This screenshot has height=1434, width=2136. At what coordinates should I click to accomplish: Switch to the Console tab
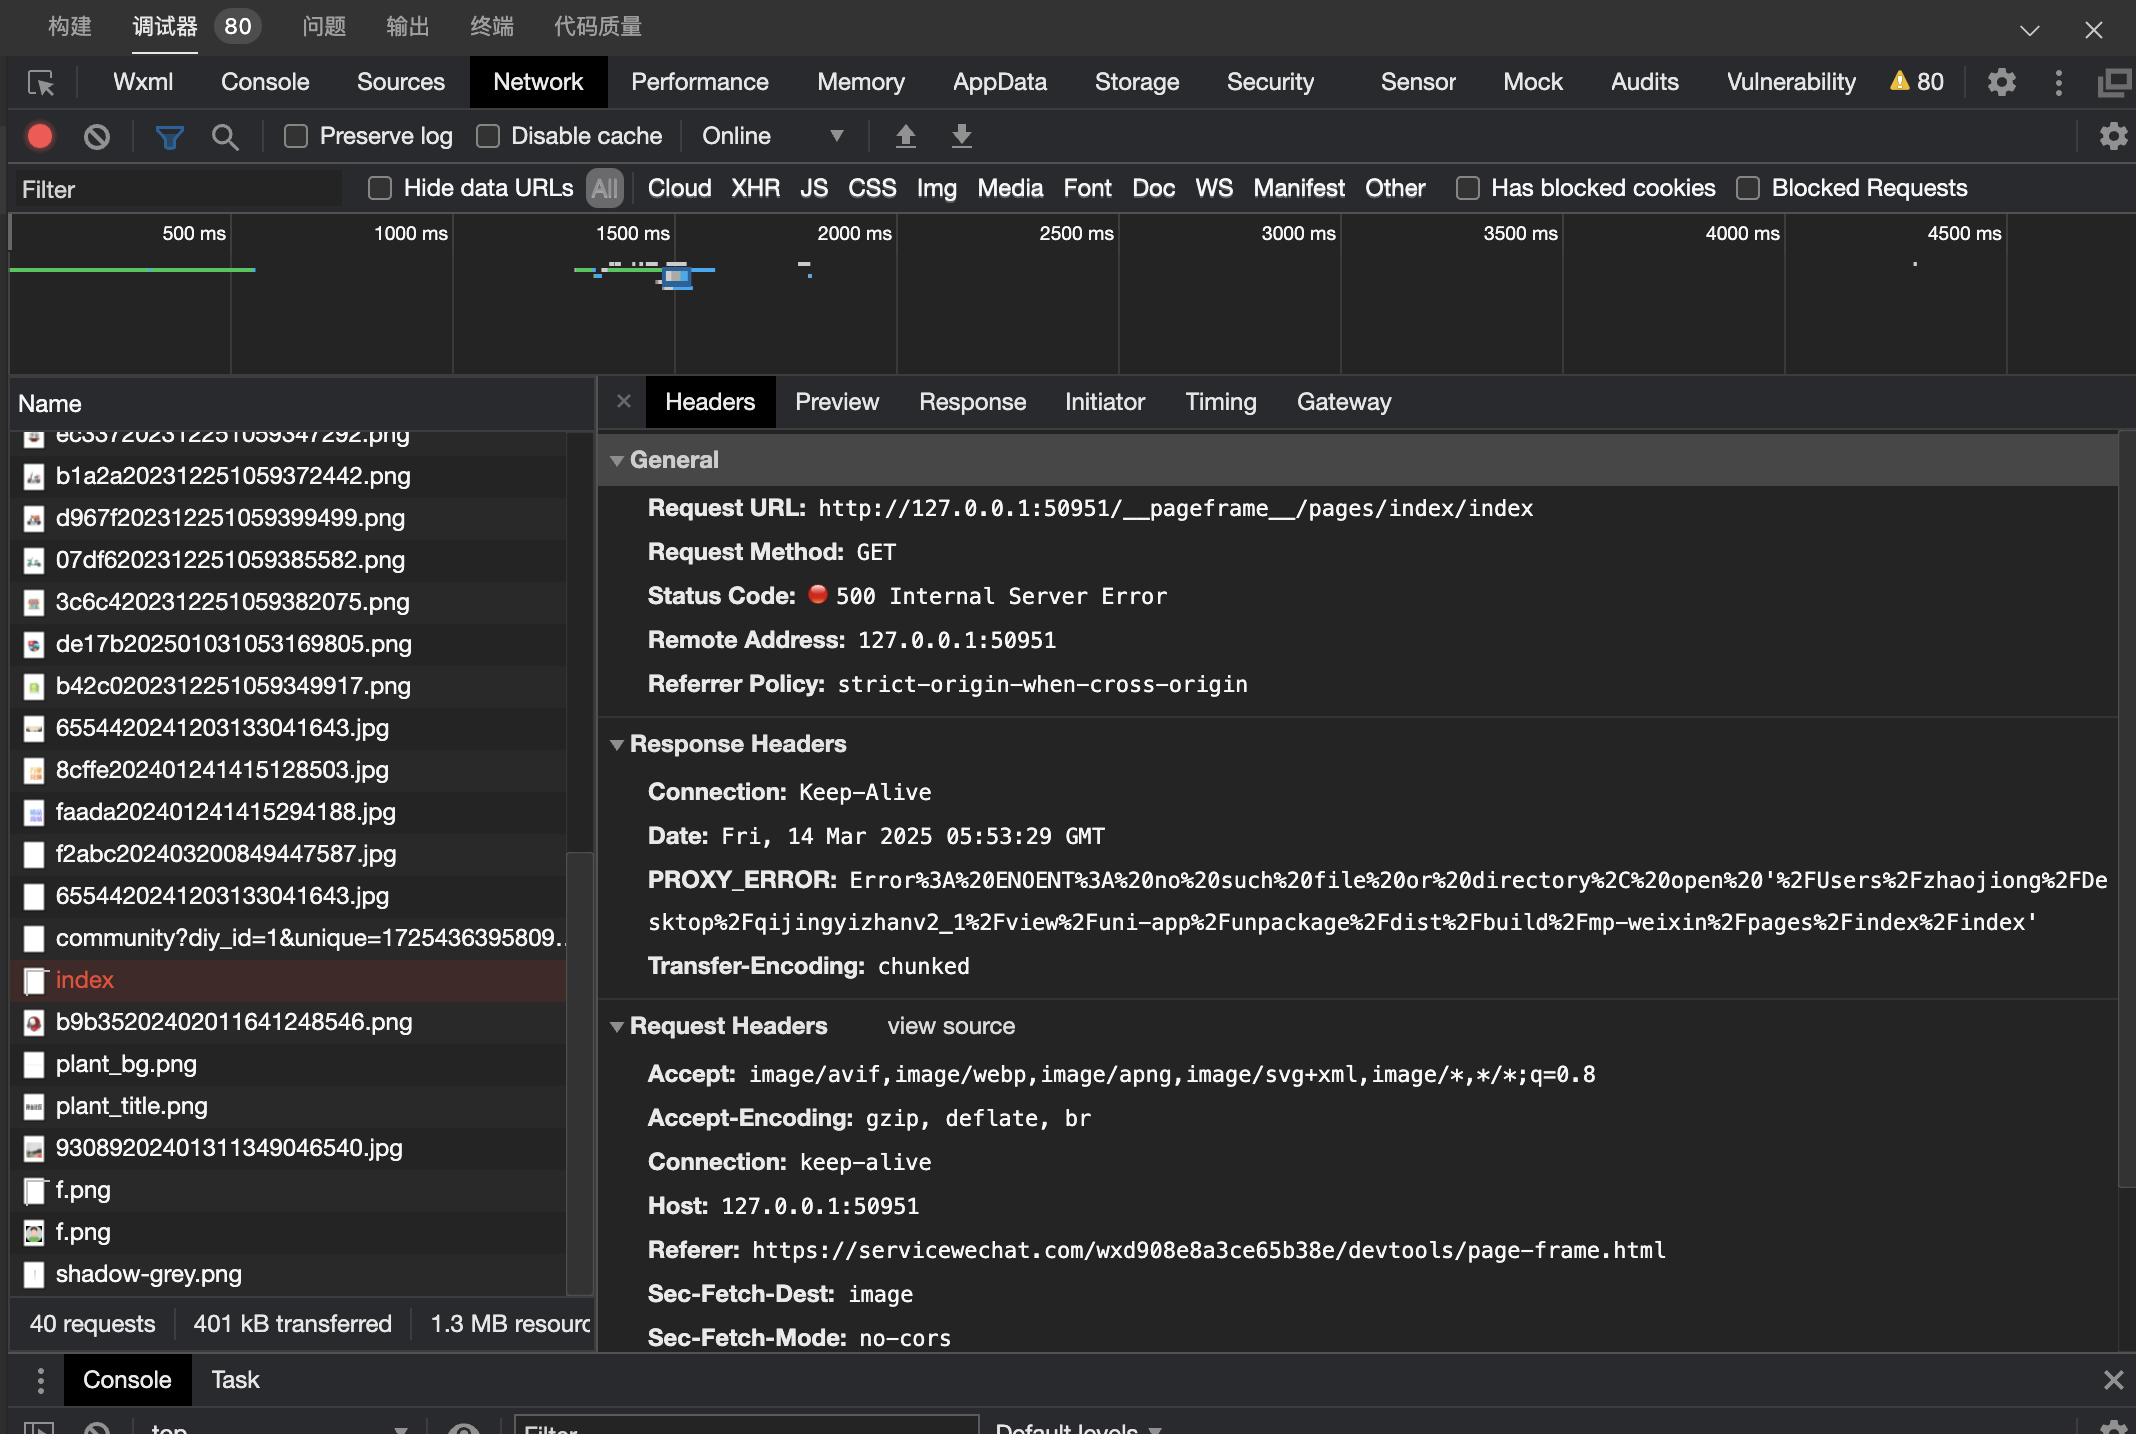click(265, 82)
